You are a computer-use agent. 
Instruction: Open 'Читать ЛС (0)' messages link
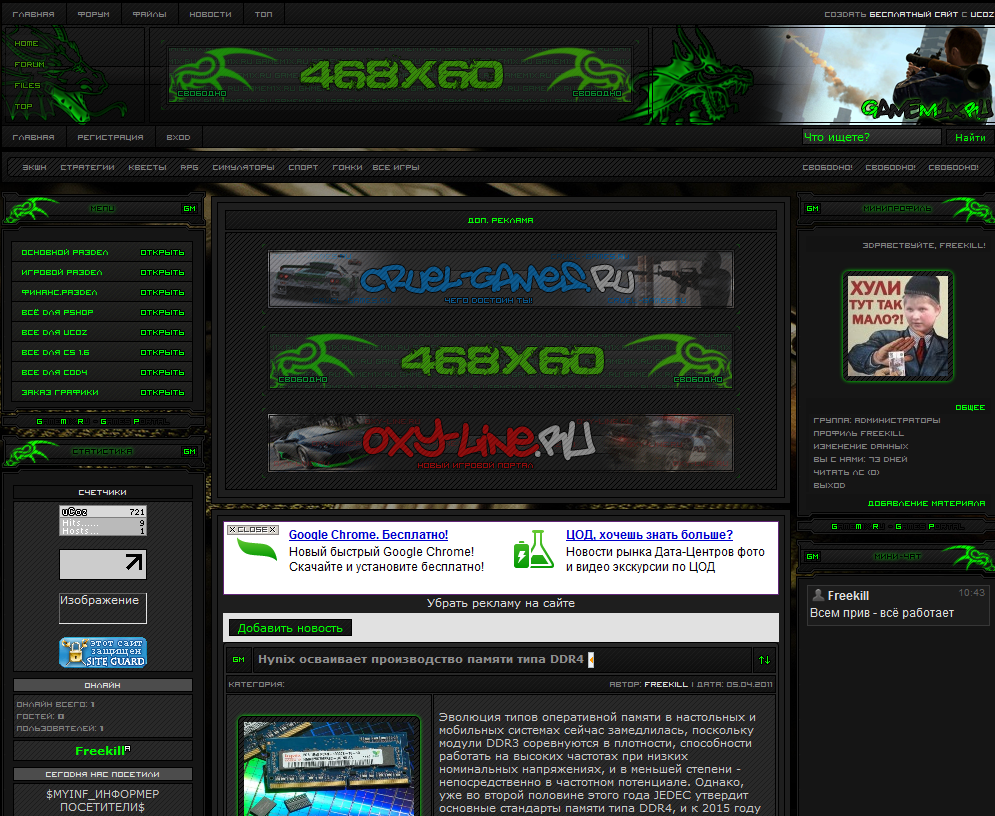pos(847,473)
